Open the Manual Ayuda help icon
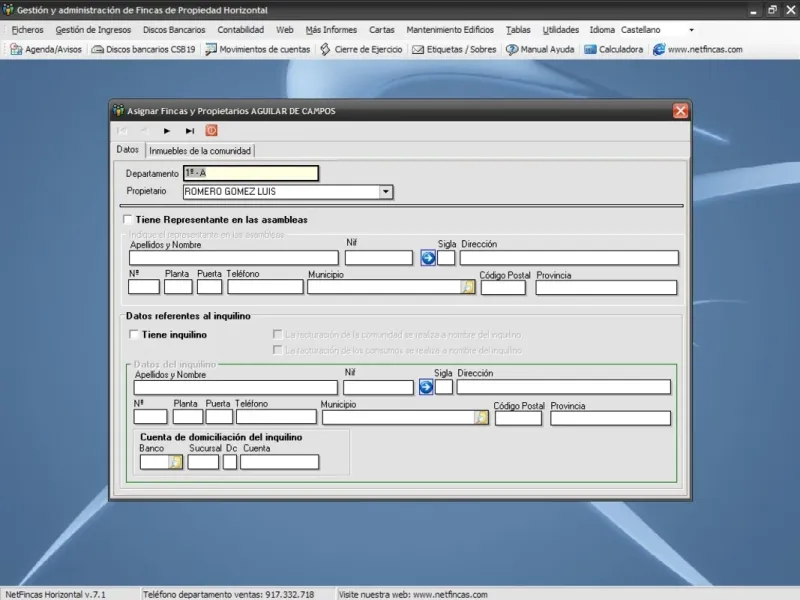The width and height of the screenshot is (800, 600). [512, 49]
